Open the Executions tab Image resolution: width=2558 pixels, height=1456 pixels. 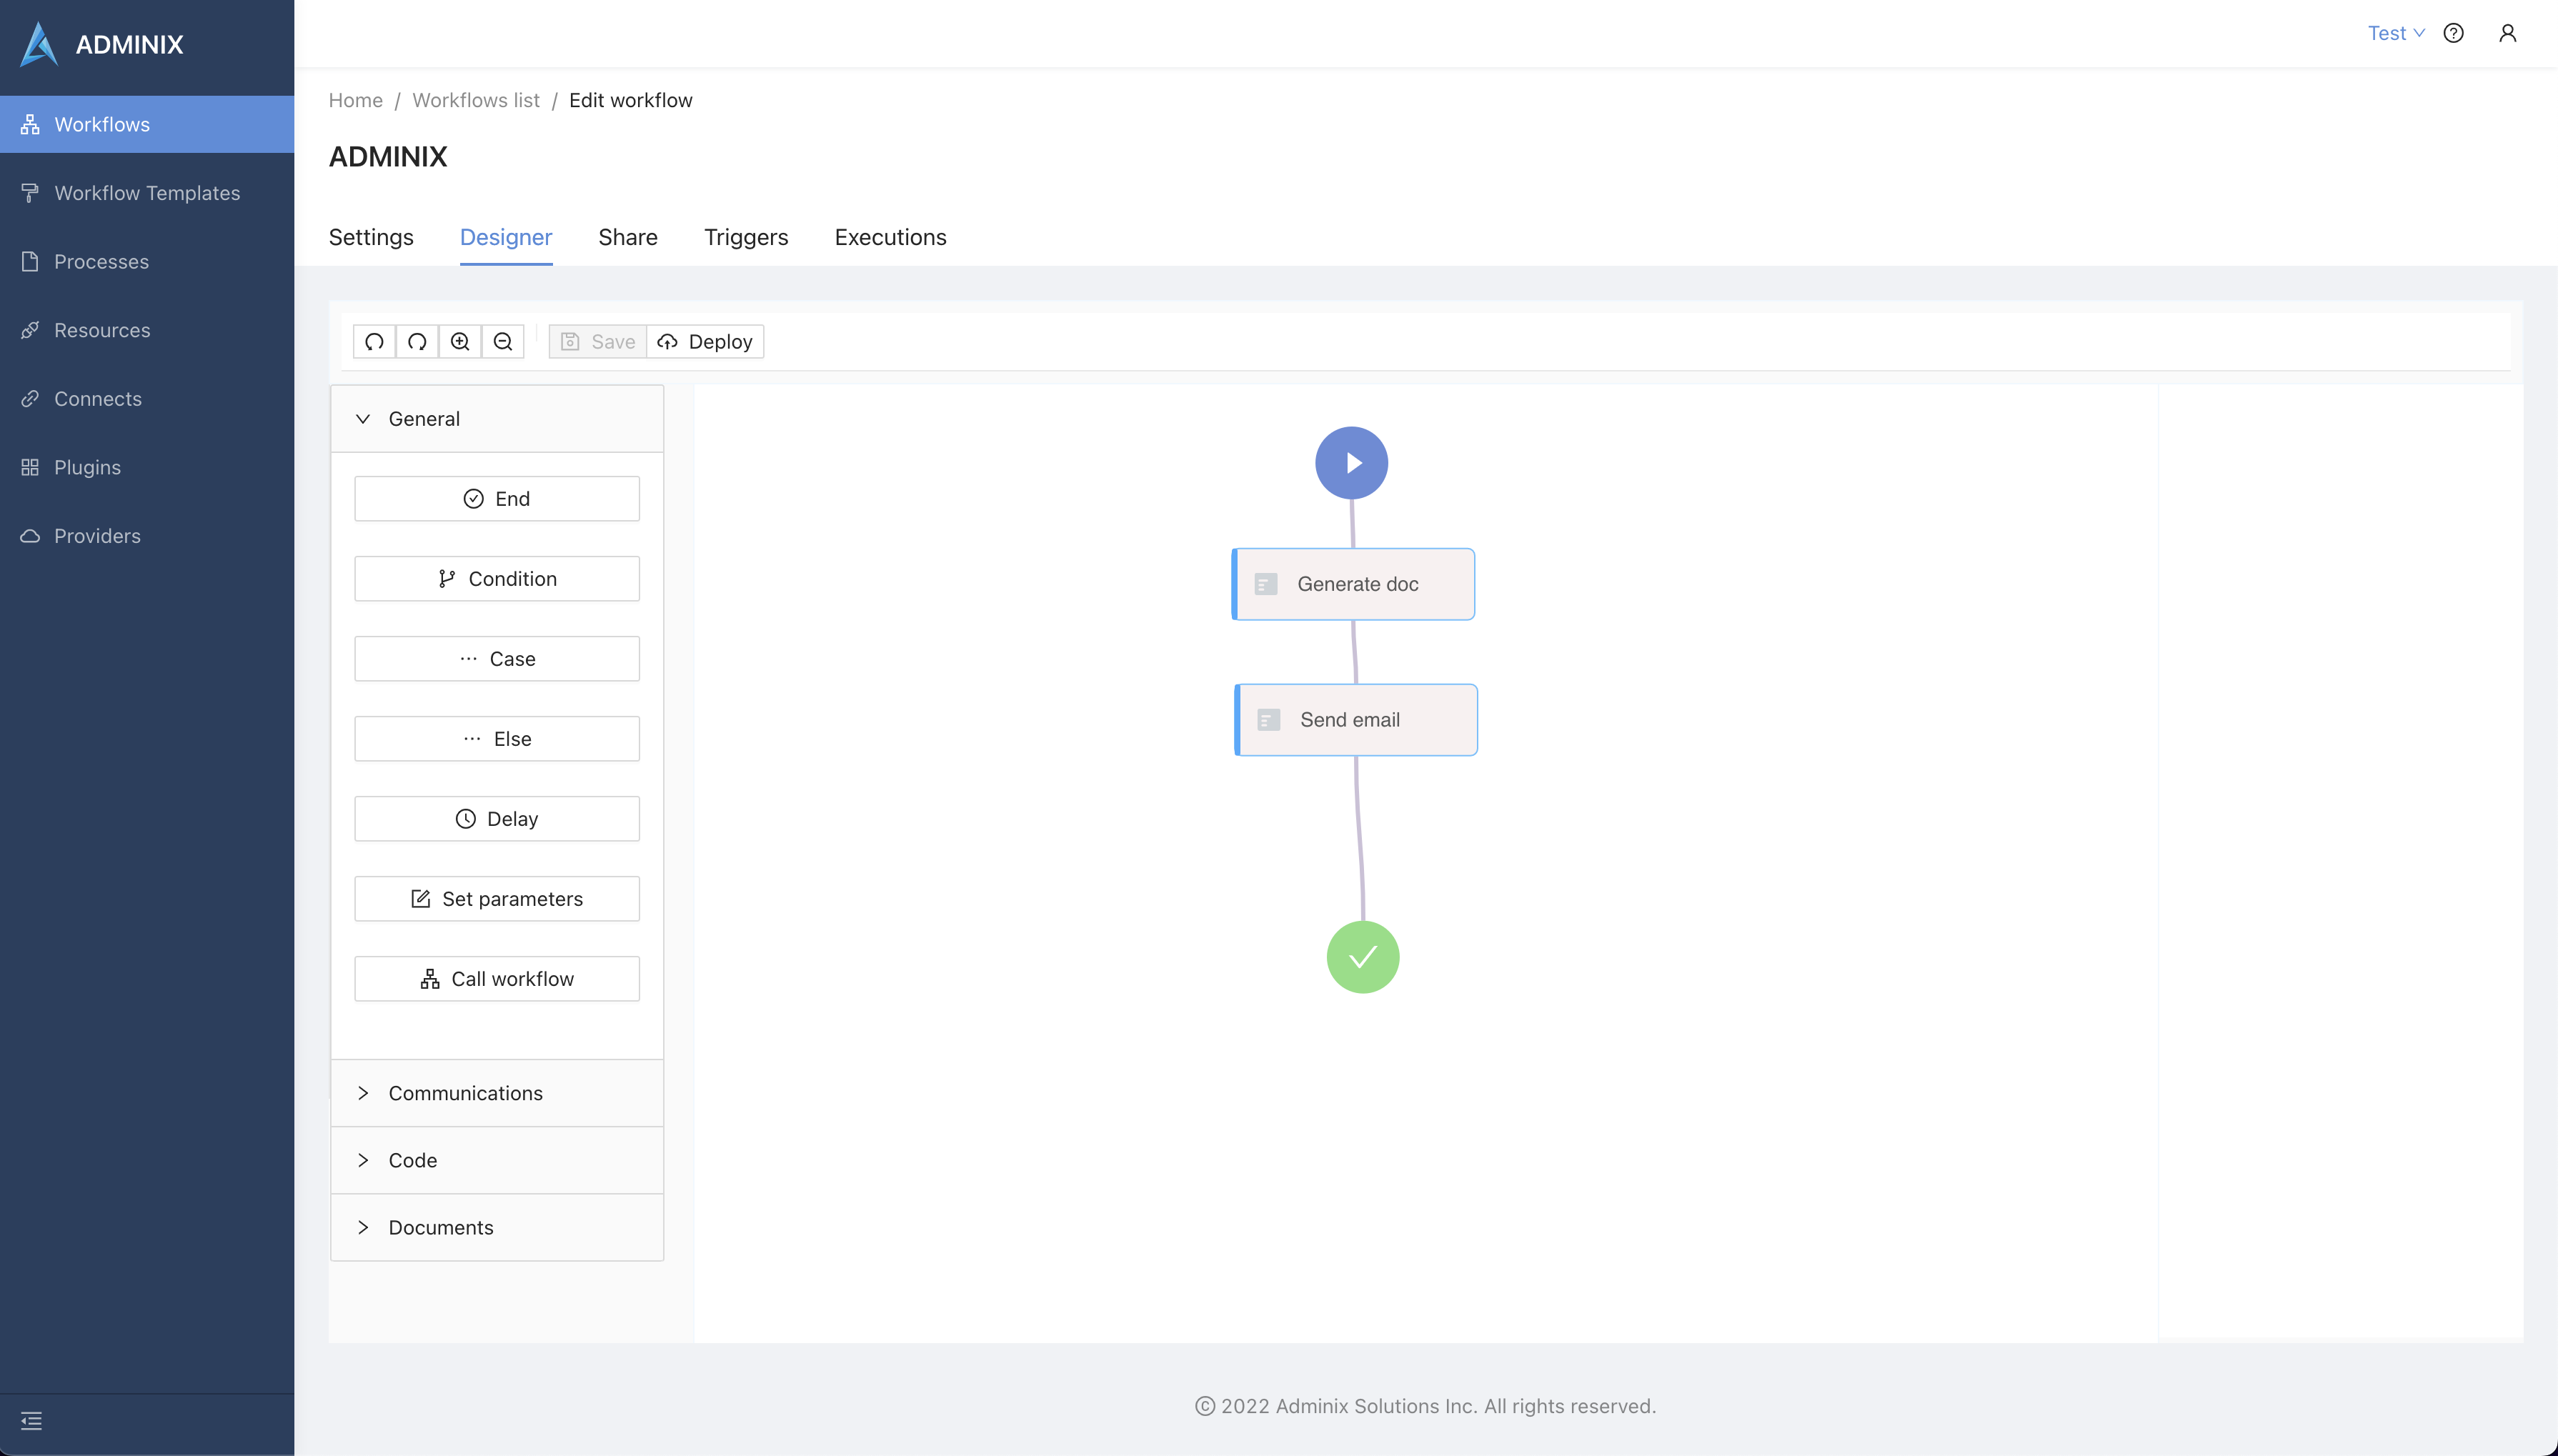coord(890,237)
